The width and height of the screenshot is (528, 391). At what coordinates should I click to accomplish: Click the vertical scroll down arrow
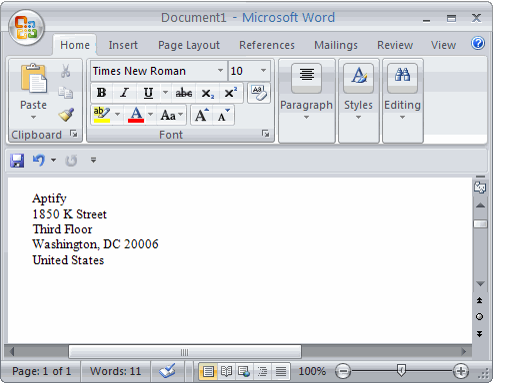[x=480, y=284]
